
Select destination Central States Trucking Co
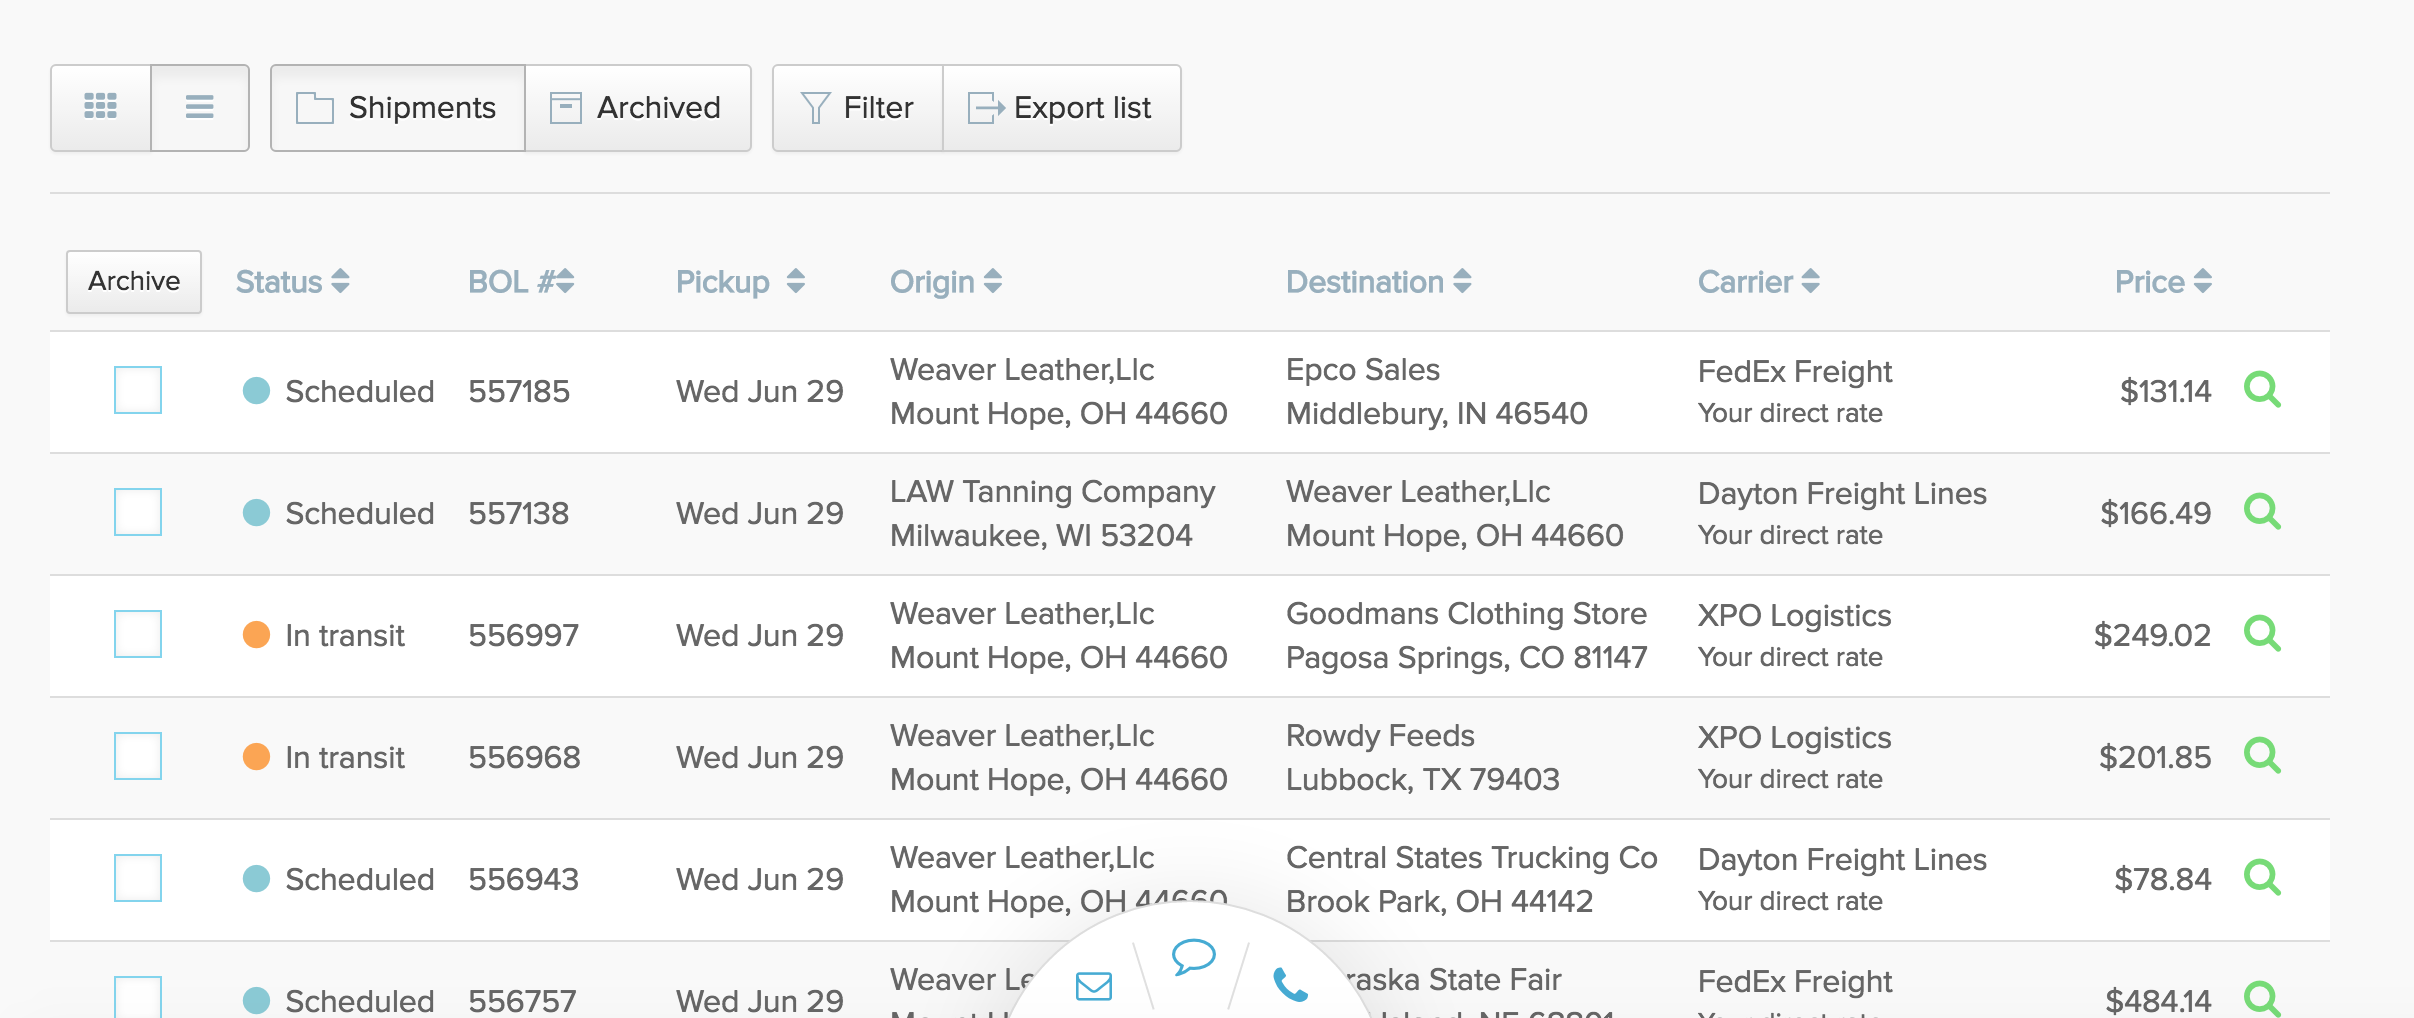click(1472, 858)
